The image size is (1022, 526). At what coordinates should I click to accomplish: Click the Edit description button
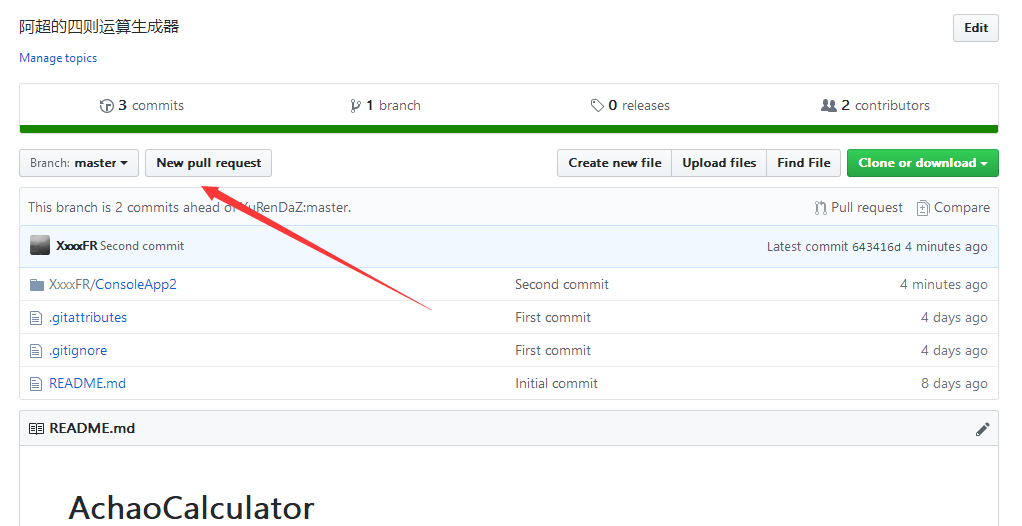tap(976, 28)
